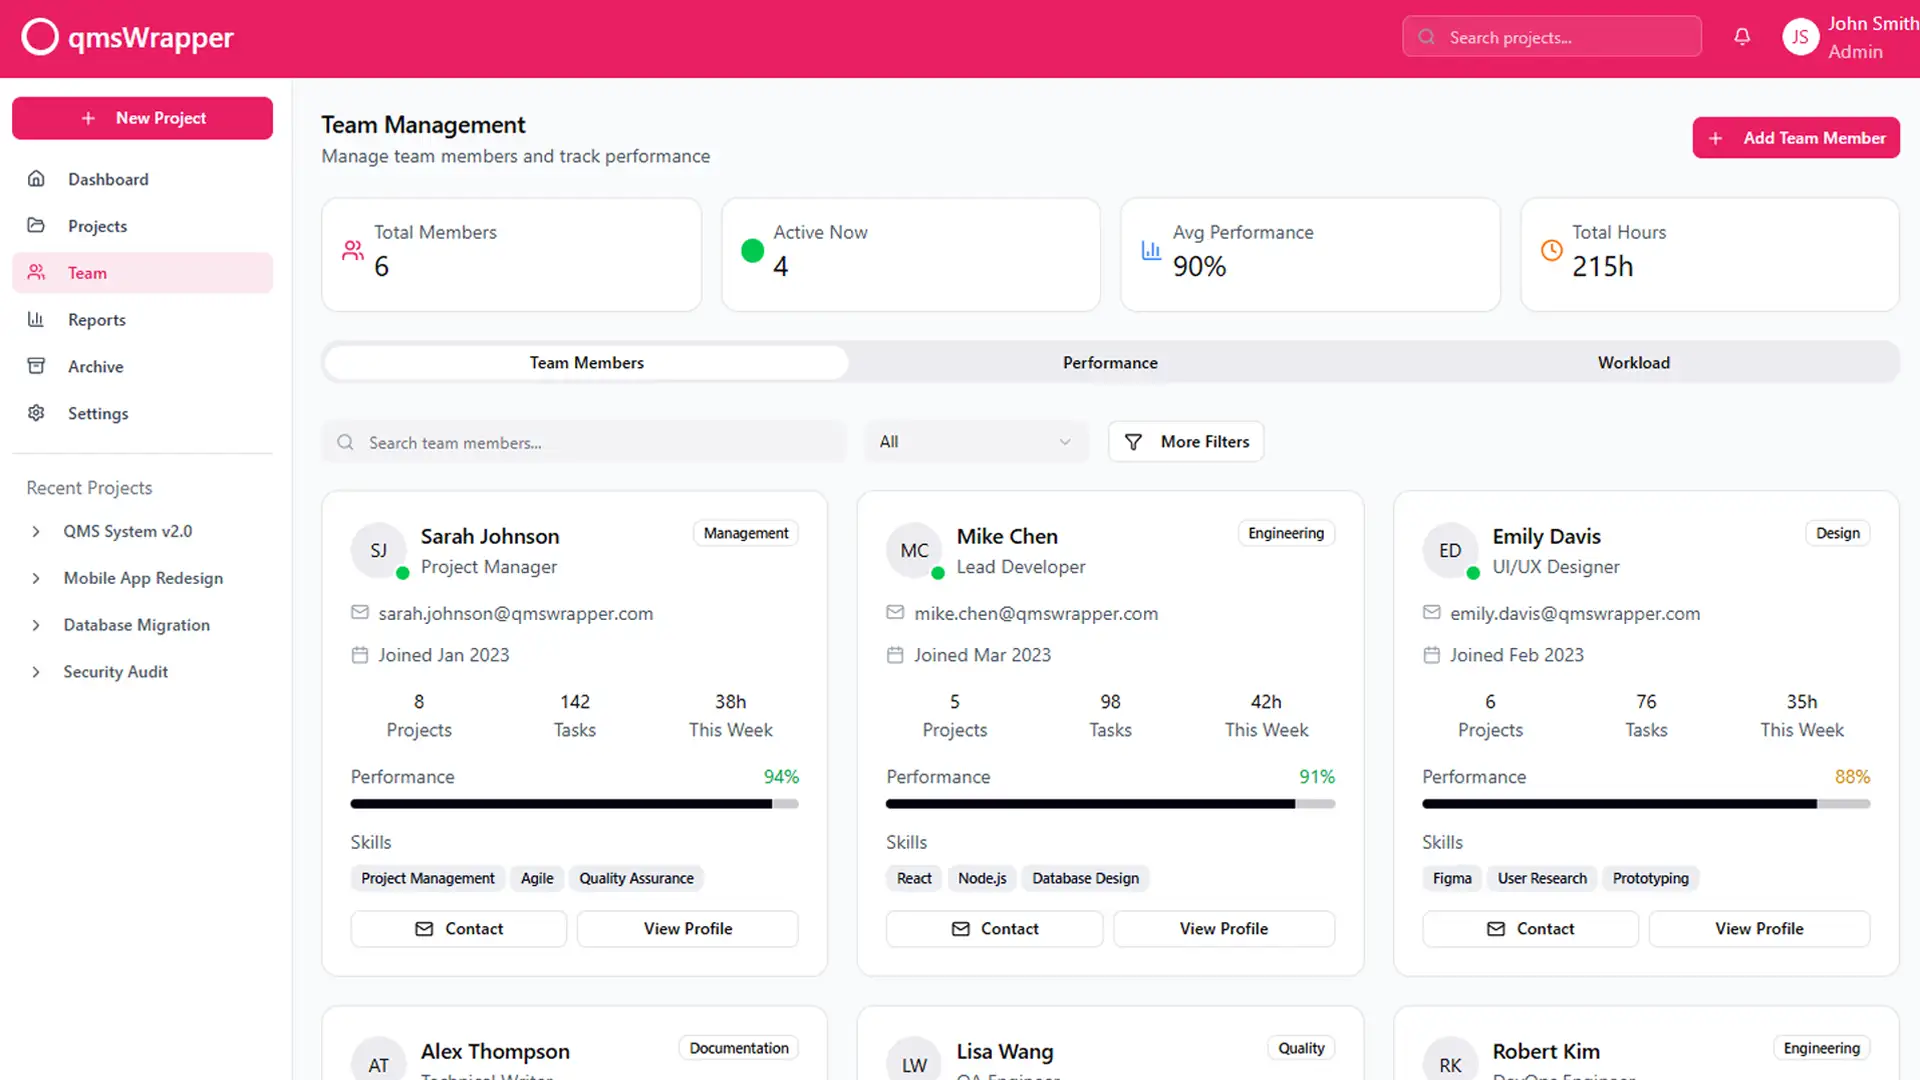The height and width of the screenshot is (1080, 1920).
Task: Click the SJ avatar for Sarah Johnson
Action: (x=378, y=550)
